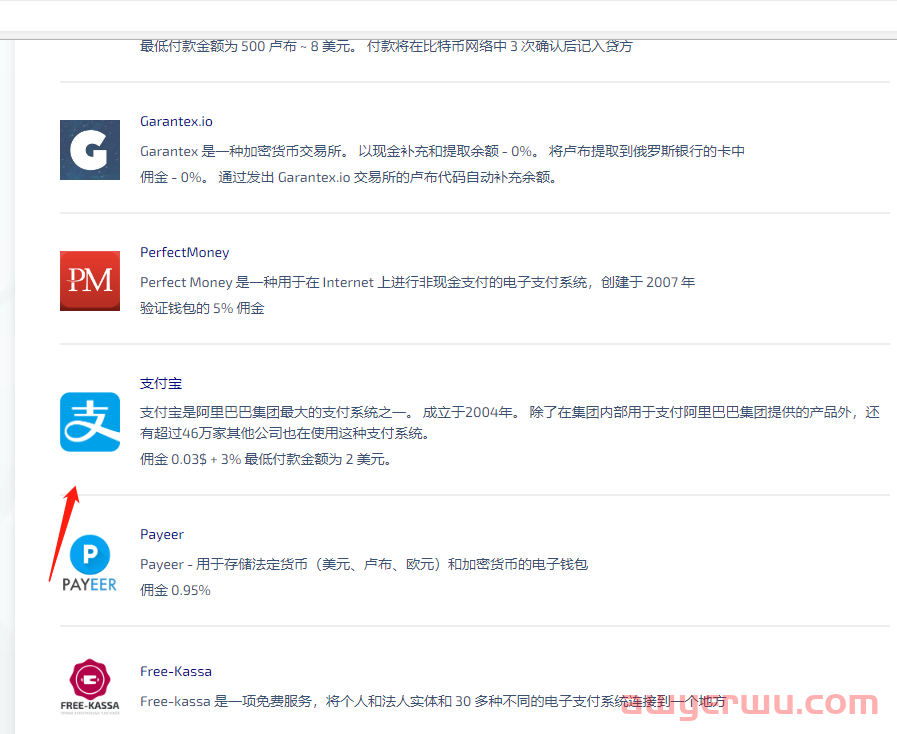Click Payeer description '用于存储法定货币'
897x734 pixels.
coord(252,564)
